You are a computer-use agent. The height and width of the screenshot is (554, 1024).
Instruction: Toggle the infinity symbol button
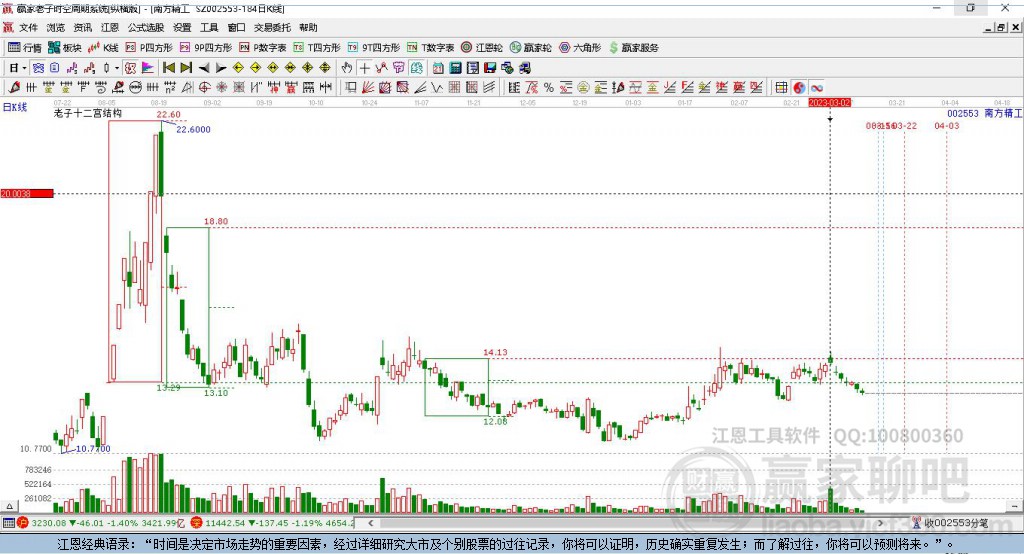(816, 87)
